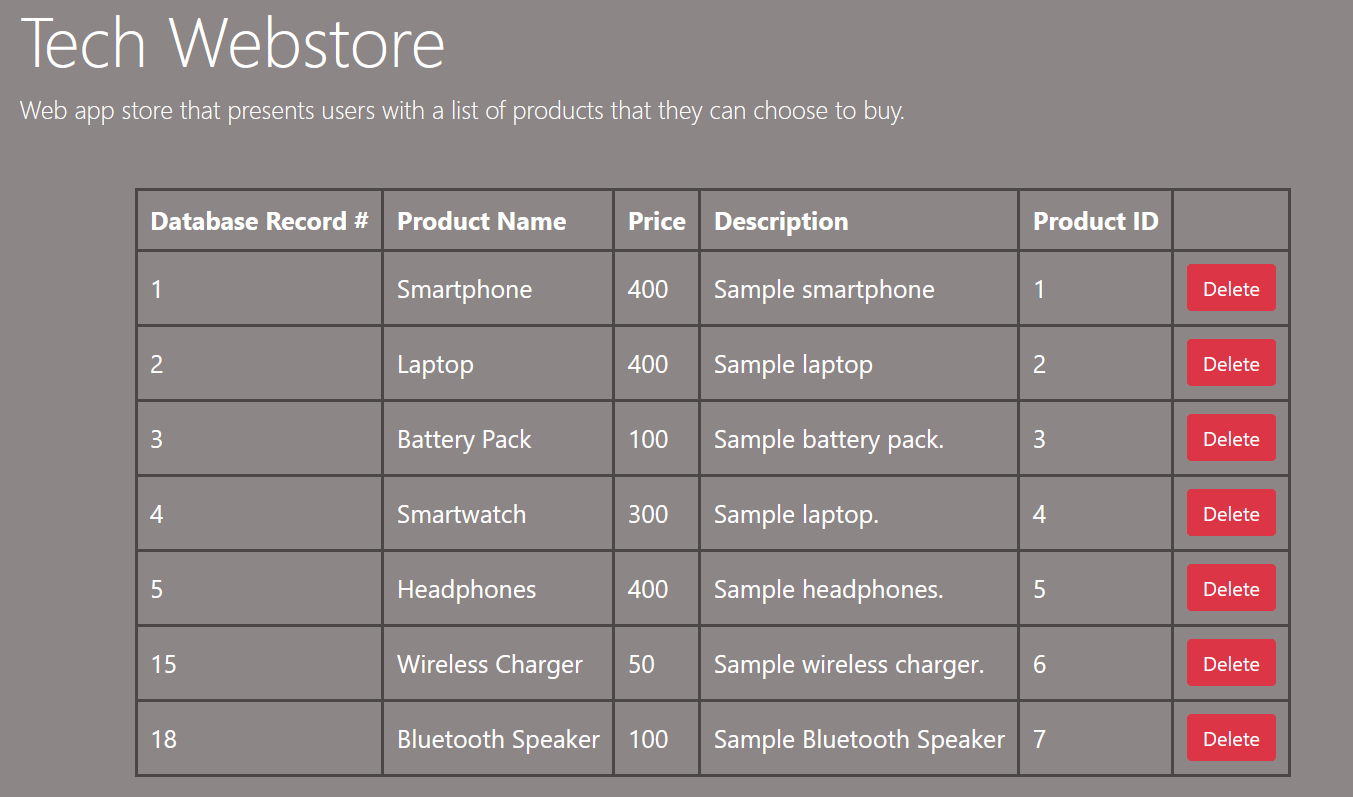
Task: Click the Price column header
Action: [656, 220]
